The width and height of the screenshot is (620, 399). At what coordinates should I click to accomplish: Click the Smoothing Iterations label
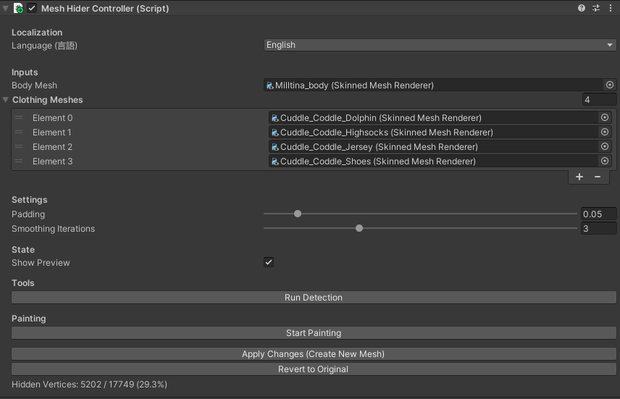coord(53,229)
